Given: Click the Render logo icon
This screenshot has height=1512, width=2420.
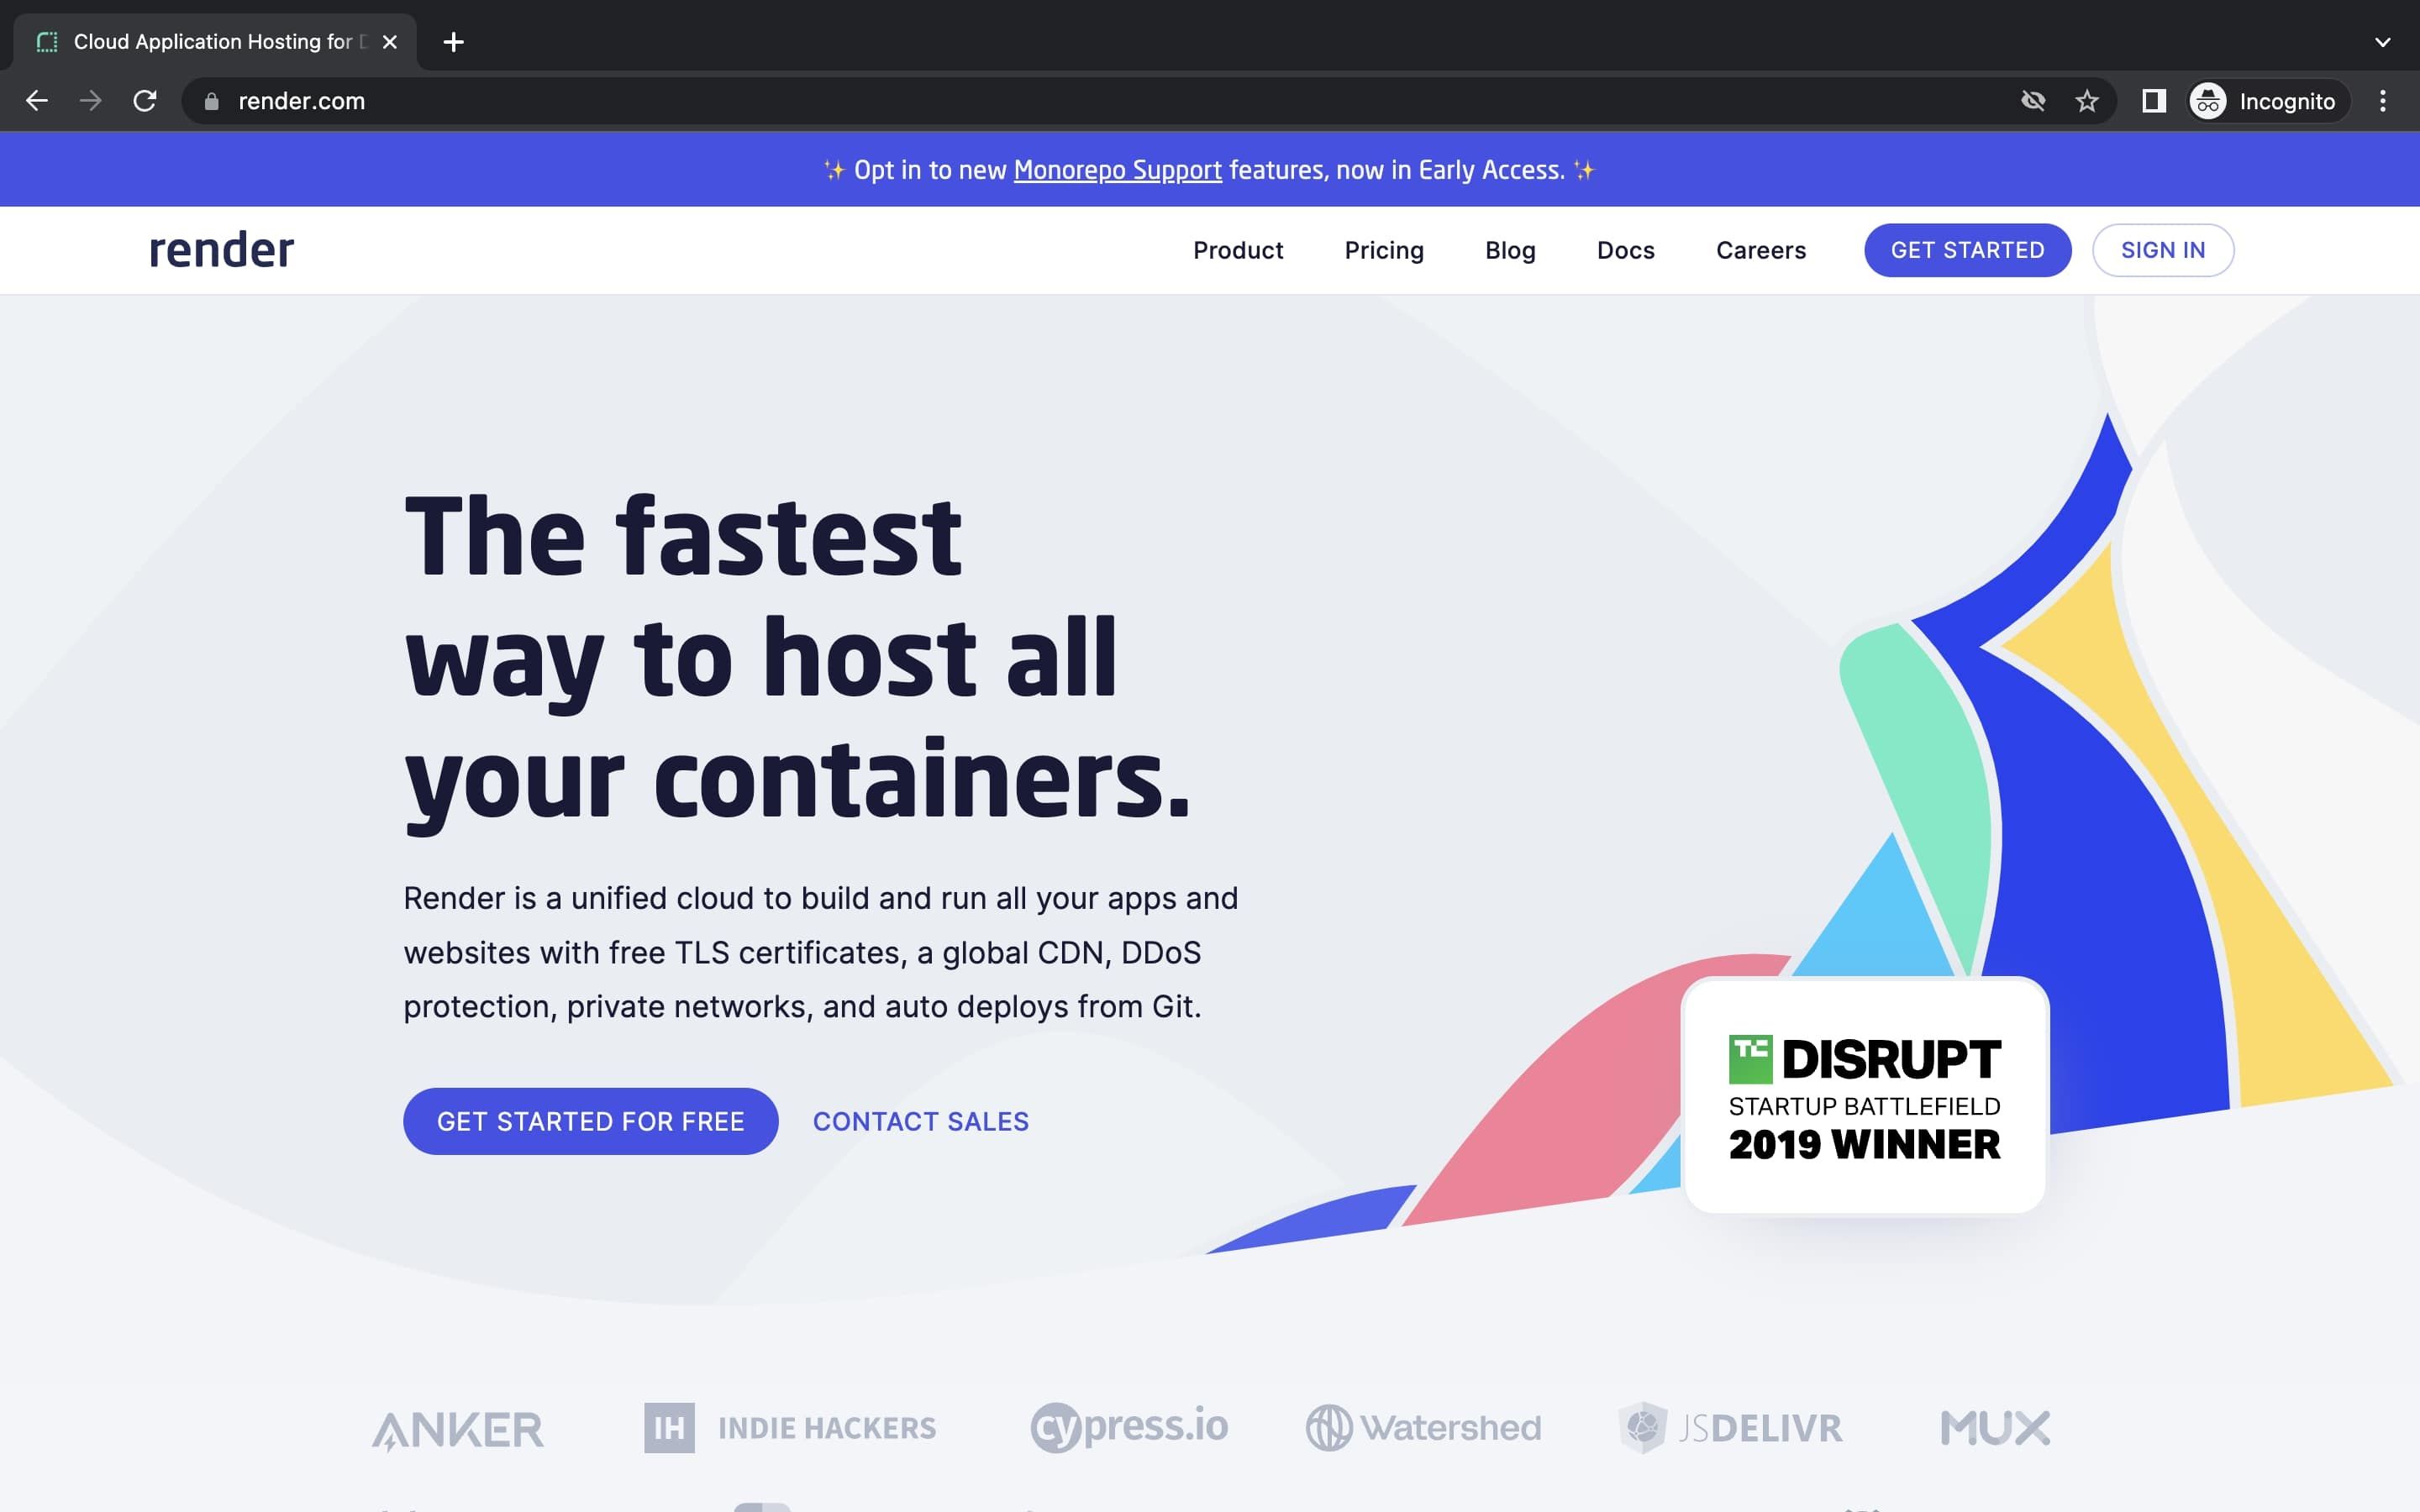Looking at the screenshot, I should point(221,249).
